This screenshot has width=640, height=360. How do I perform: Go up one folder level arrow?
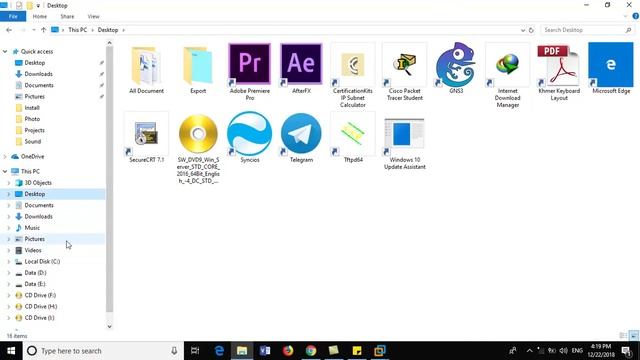(x=43, y=30)
